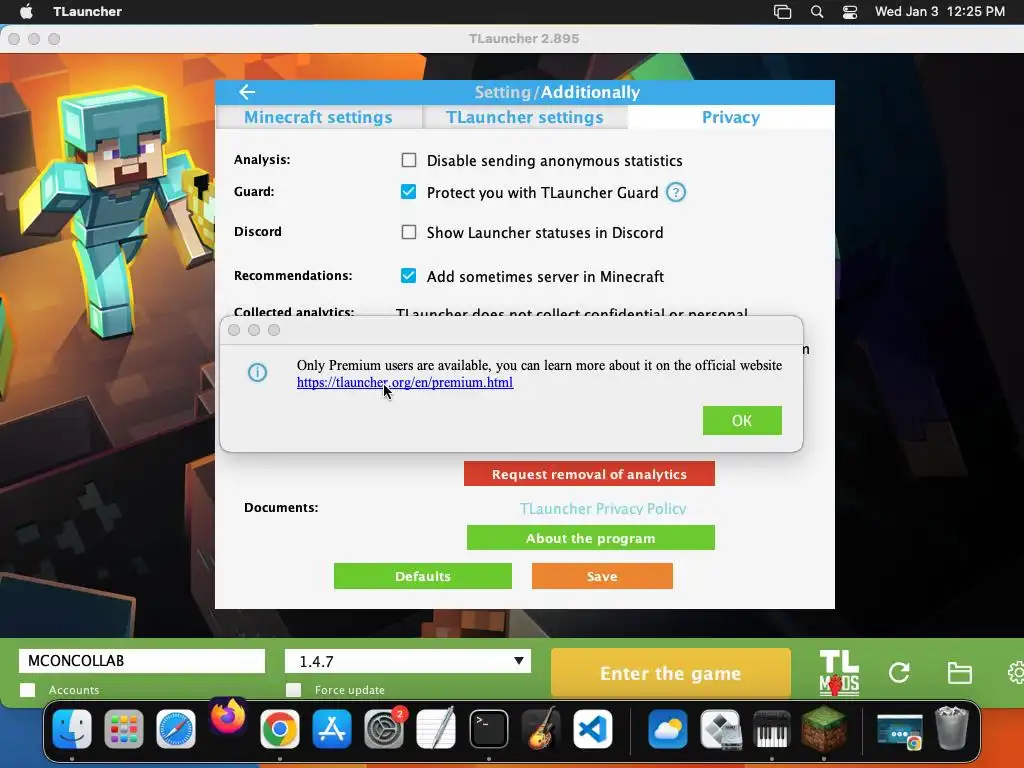Click the MCONCOLLAB username field
Image resolution: width=1024 pixels, height=768 pixels.
(142, 661)
